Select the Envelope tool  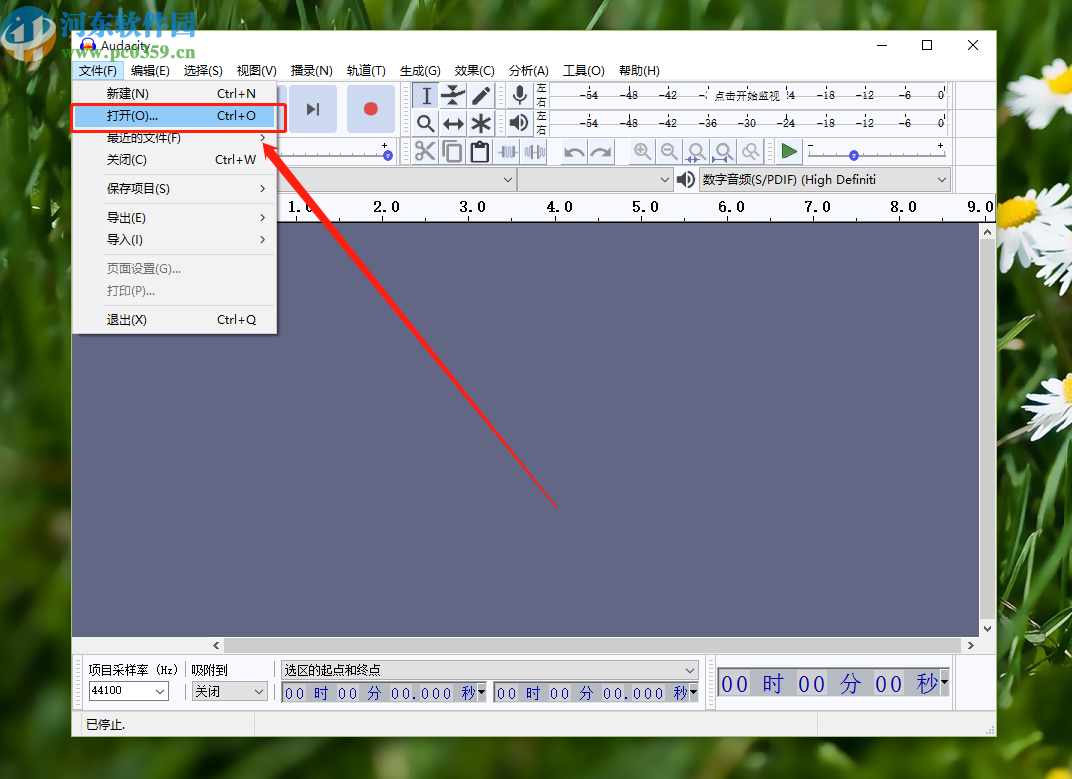point(453,96)
